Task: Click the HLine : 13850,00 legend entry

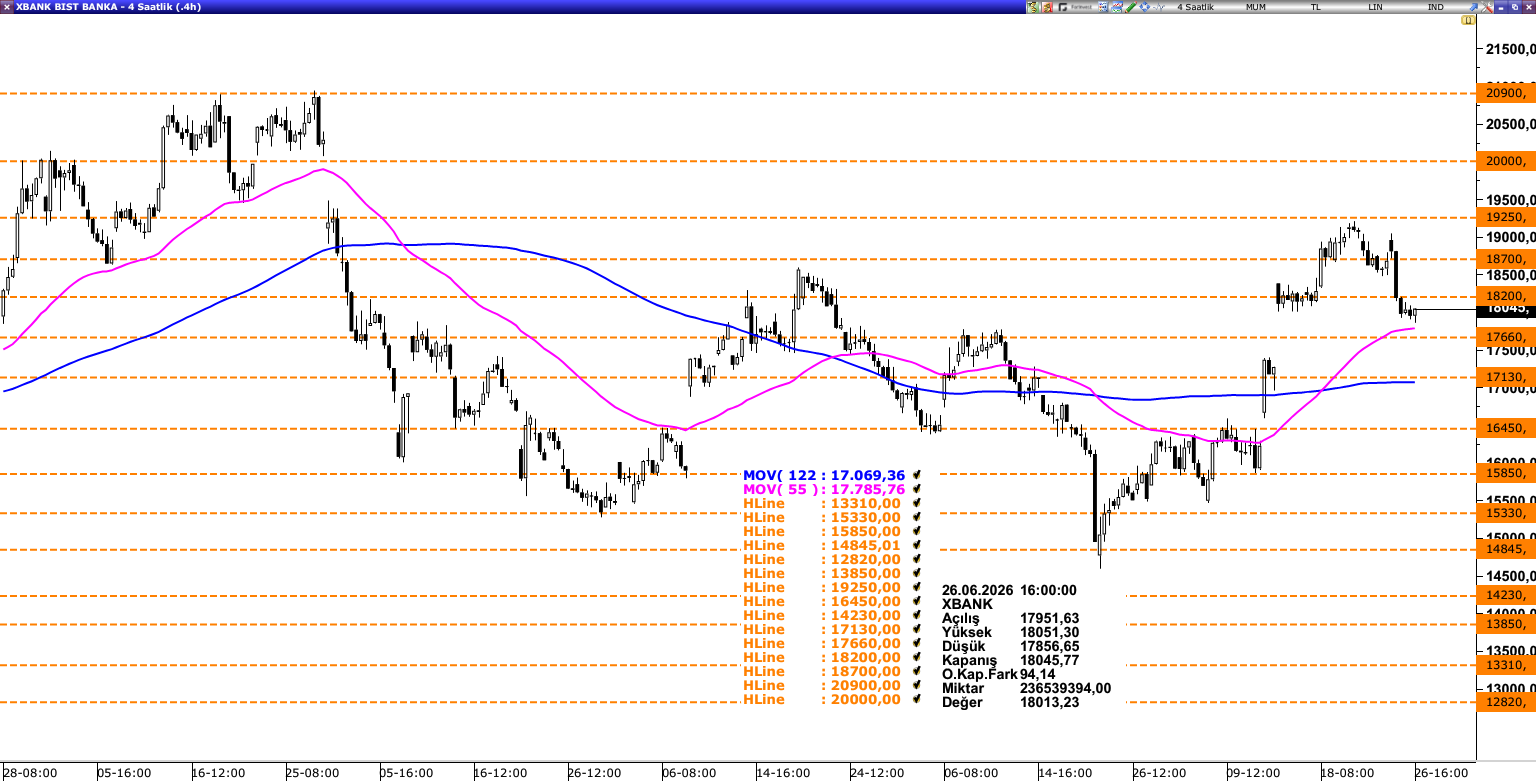Action: (x=822, y=574)
